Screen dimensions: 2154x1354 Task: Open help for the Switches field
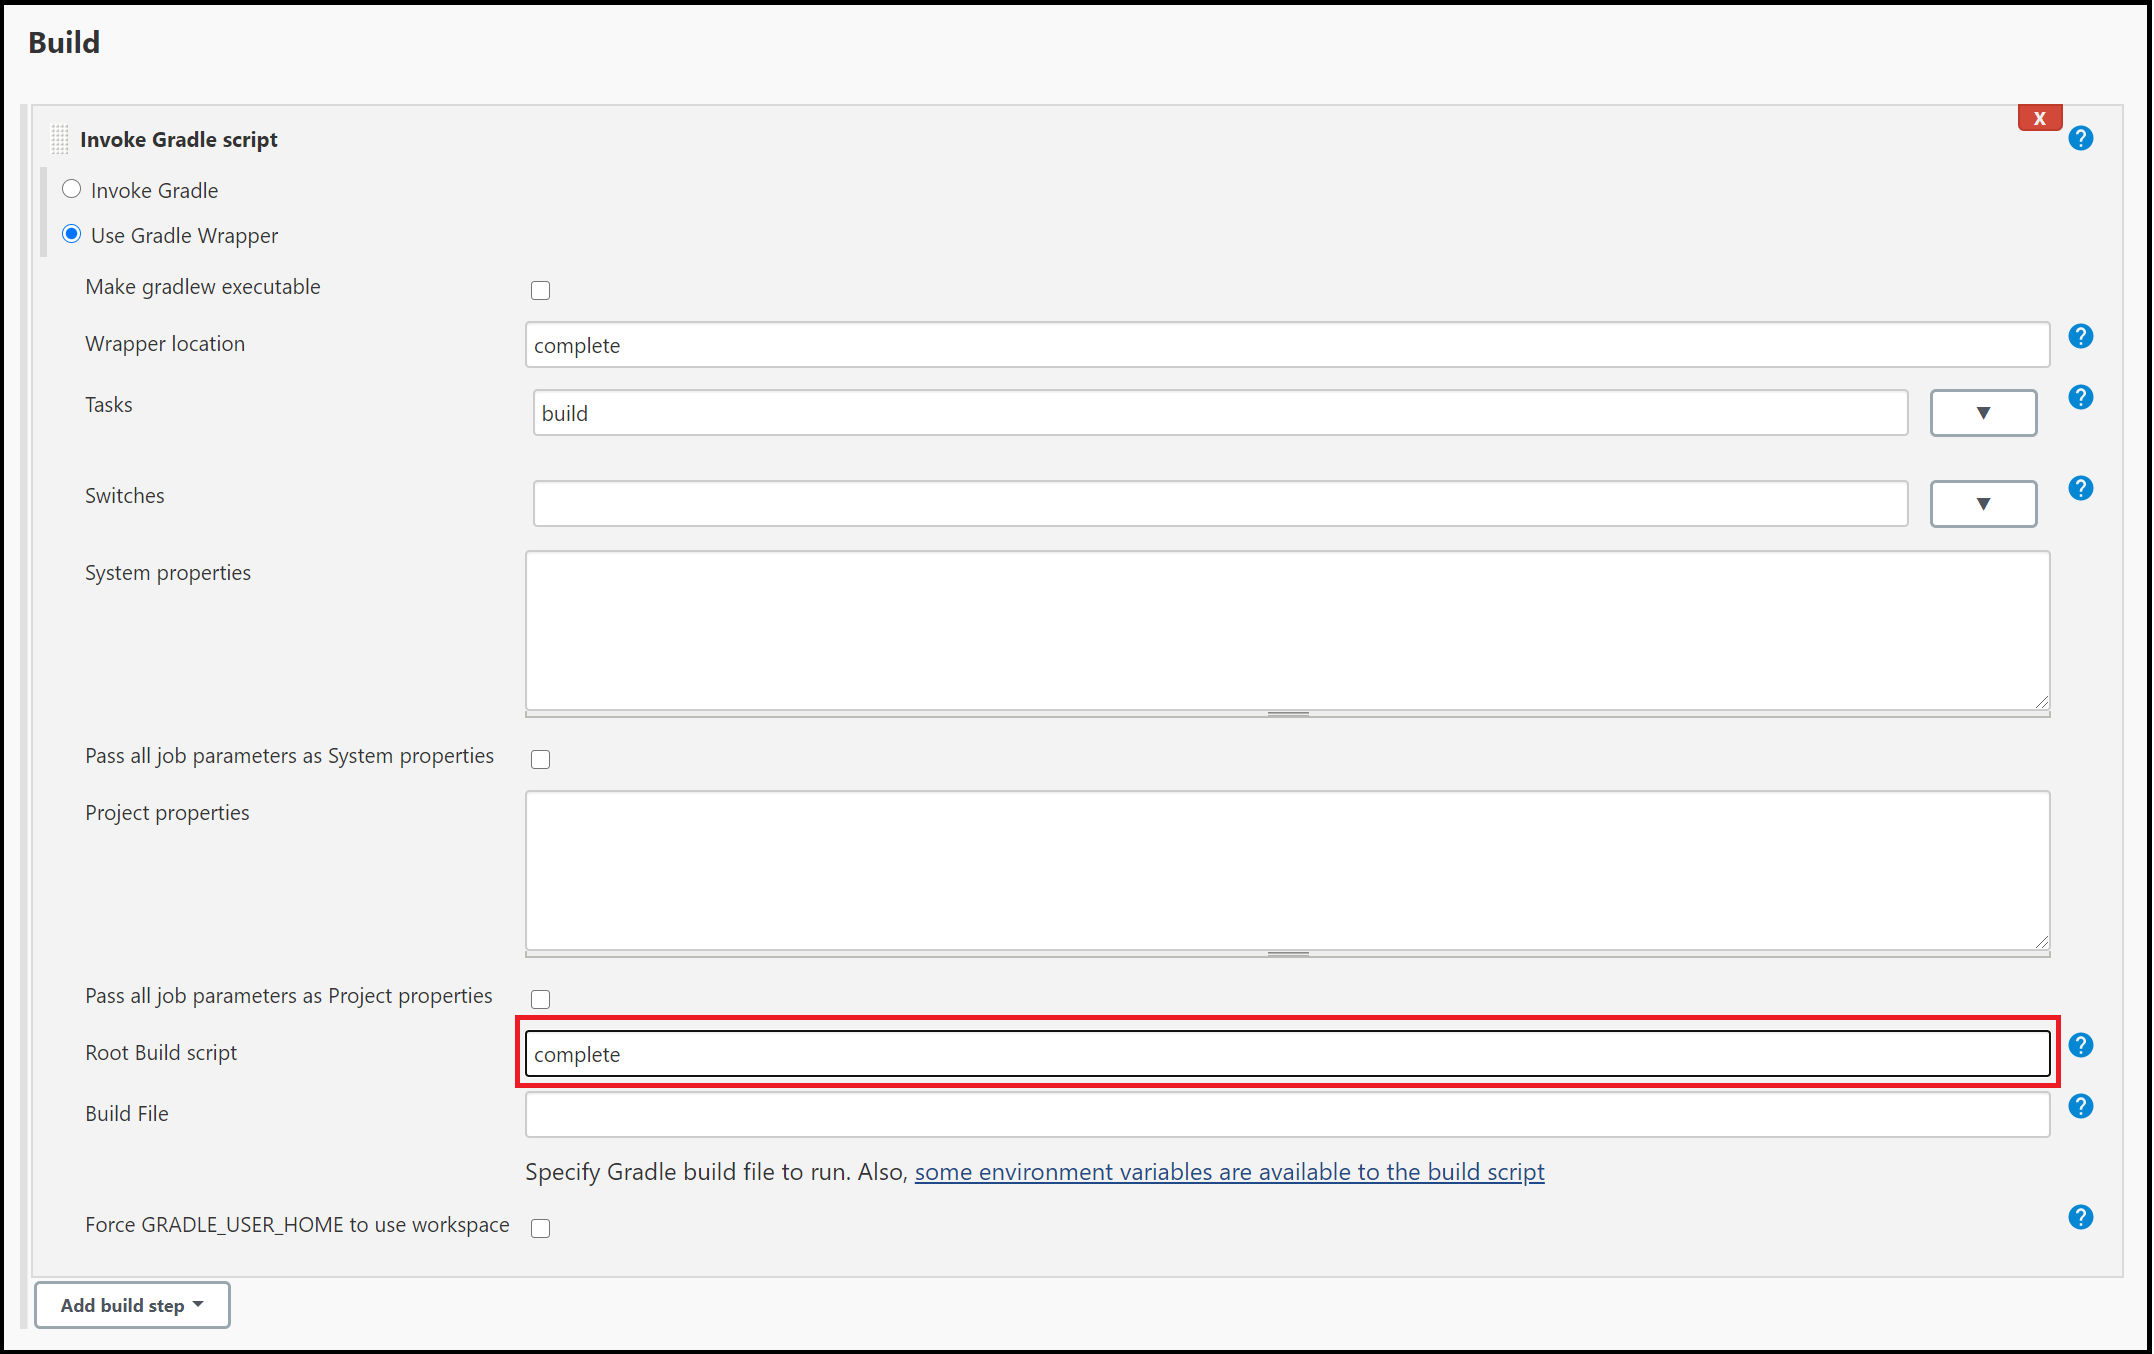coord(2081,488)
